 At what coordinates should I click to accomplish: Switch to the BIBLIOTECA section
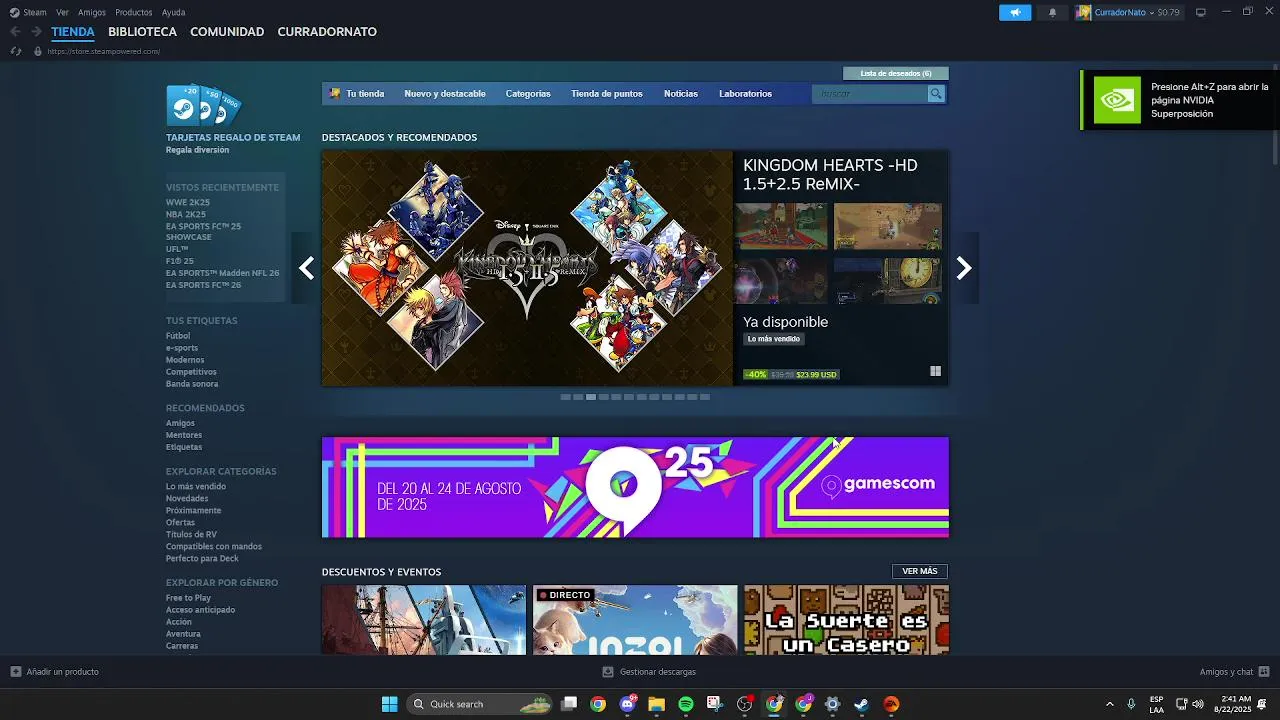coord(142,32)
